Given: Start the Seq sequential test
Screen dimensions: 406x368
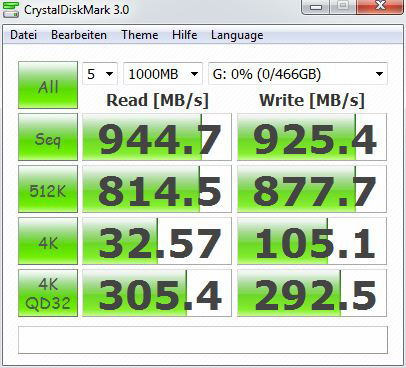Looking at the screenshot, I should [x=48, y=137].
